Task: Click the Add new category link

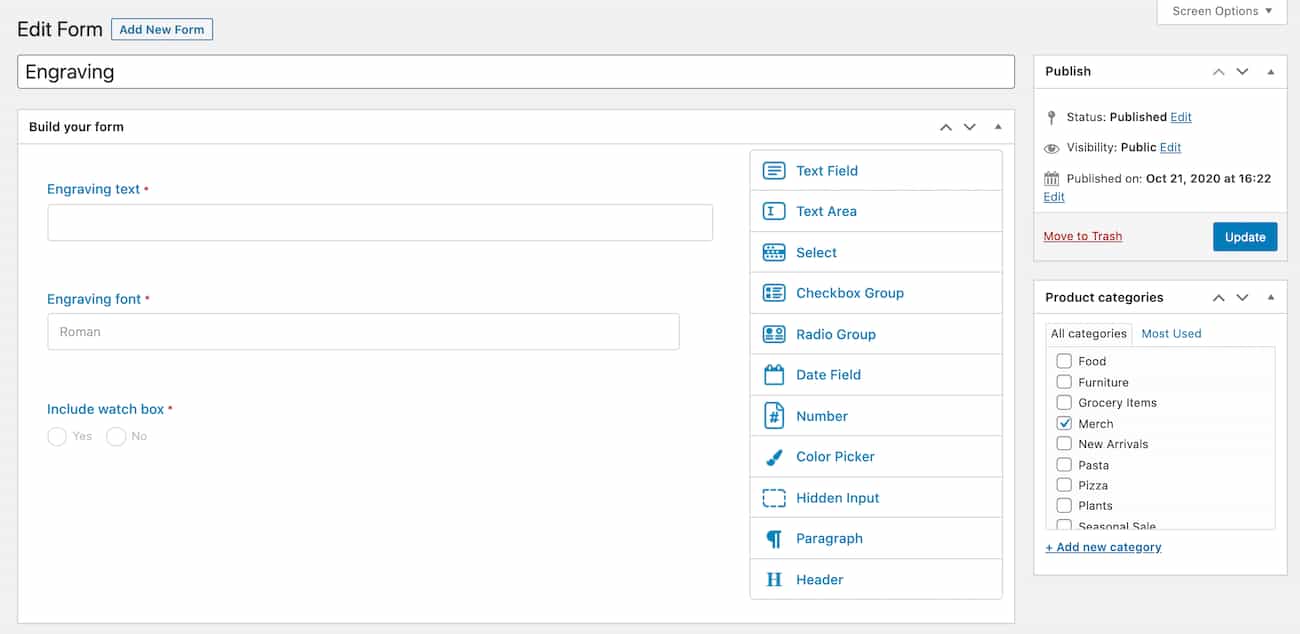Action: click(1103, 547)
